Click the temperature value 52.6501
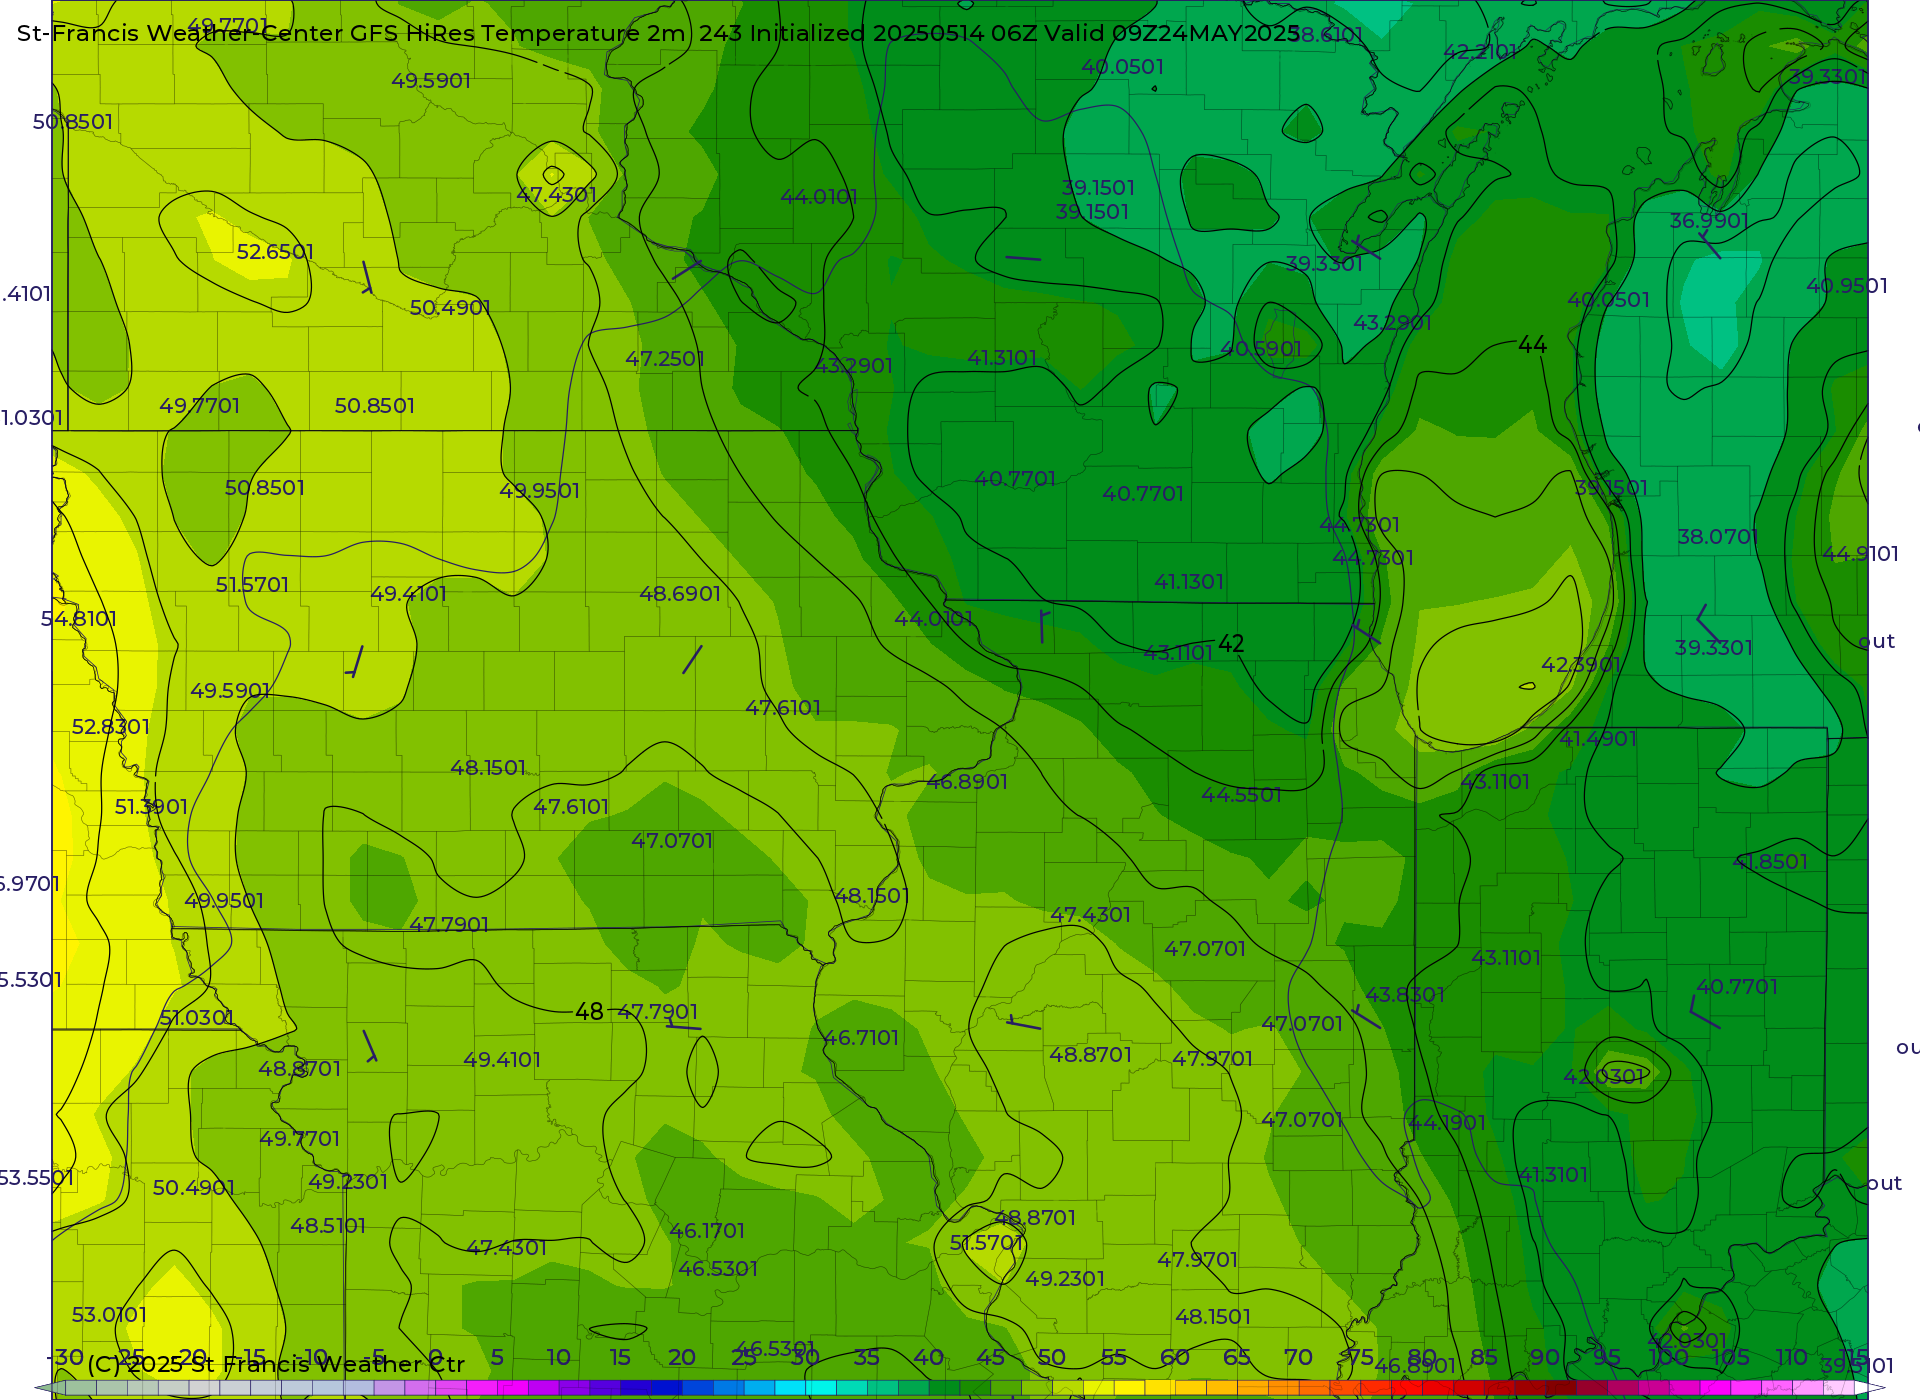The image size is (1920, 1400). [275, 252]
